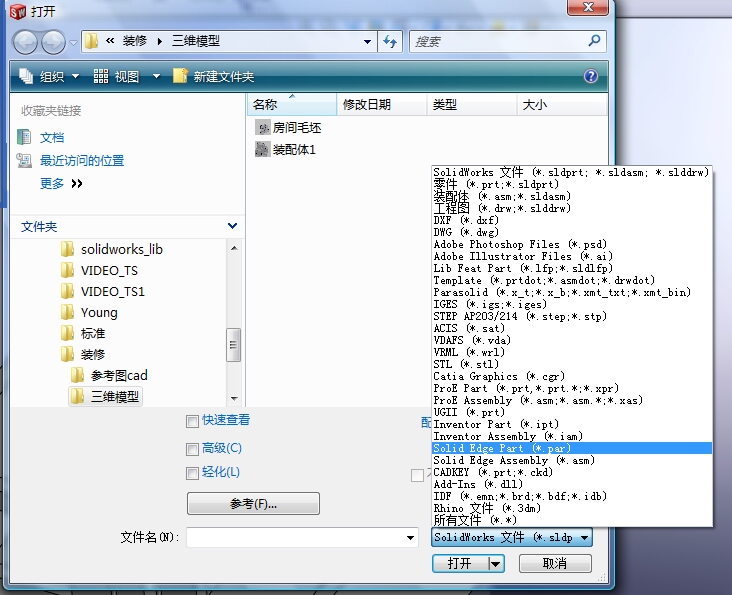This screenshot has width=732, height=595.
Task: Choose 零件 (*.prt;*.sldprt) file type
Action: click(x=572, y=184)
